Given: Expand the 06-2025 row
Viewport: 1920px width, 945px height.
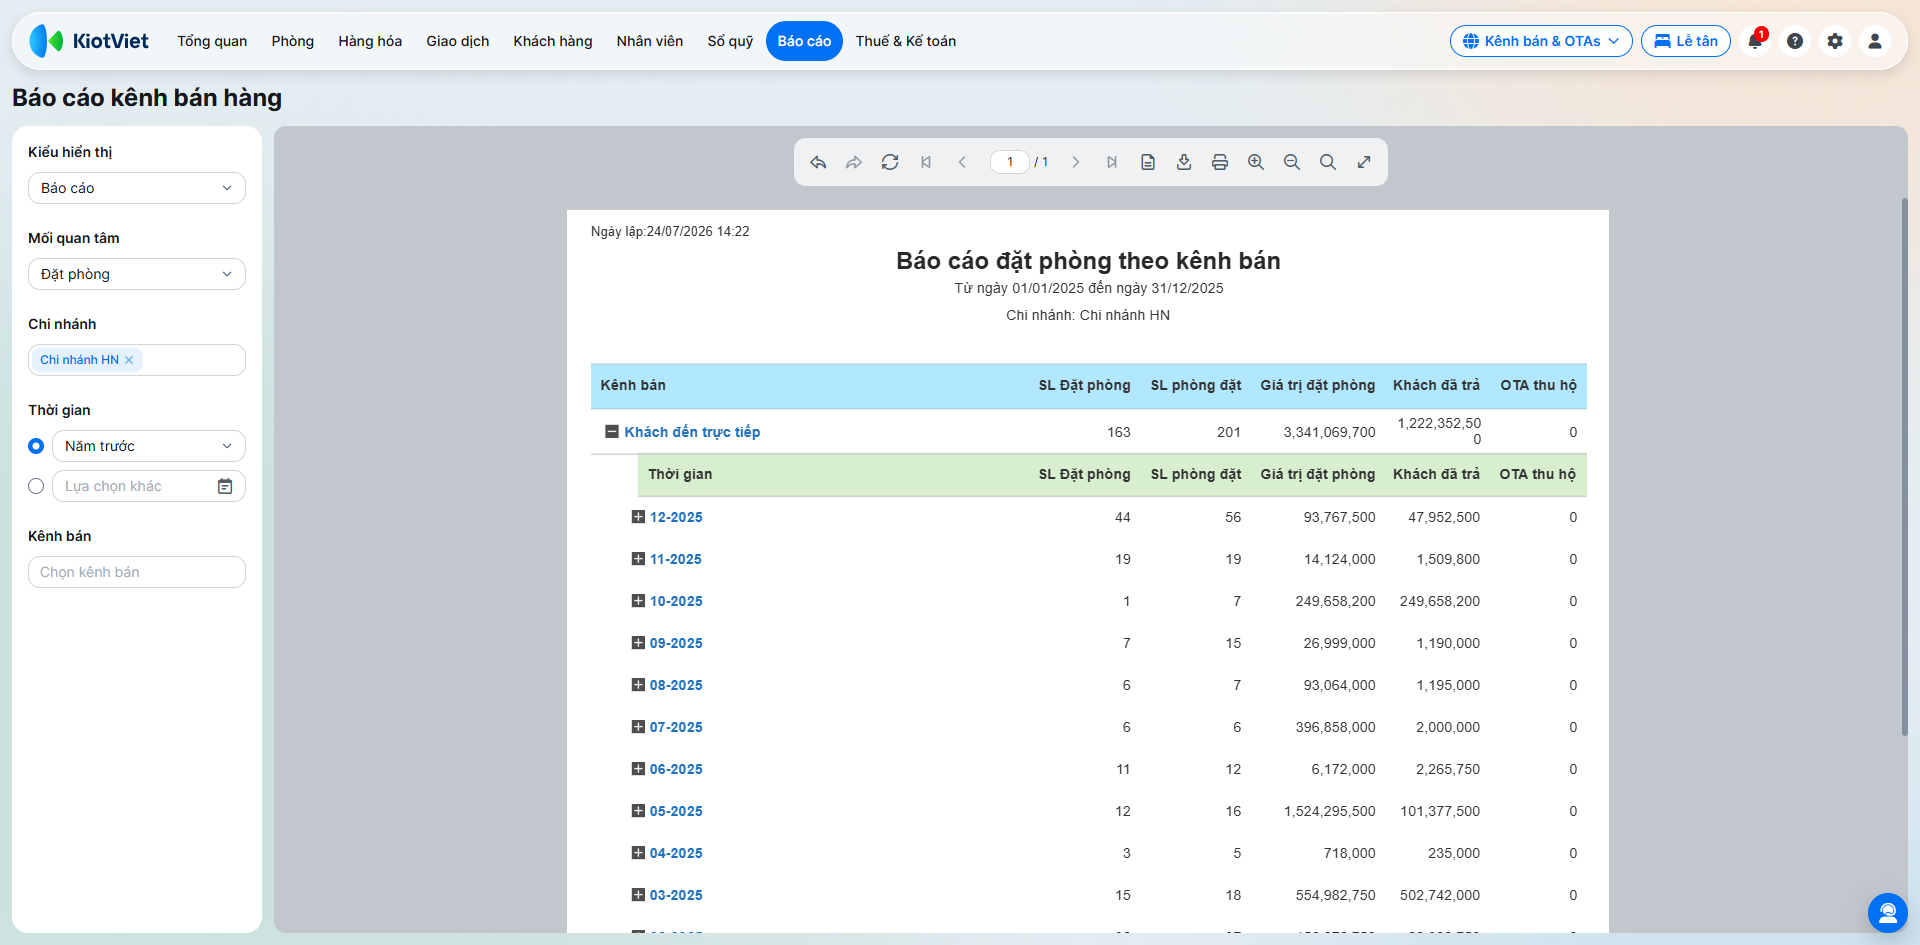Looking at the screenshot, I should tap(638, 769).
